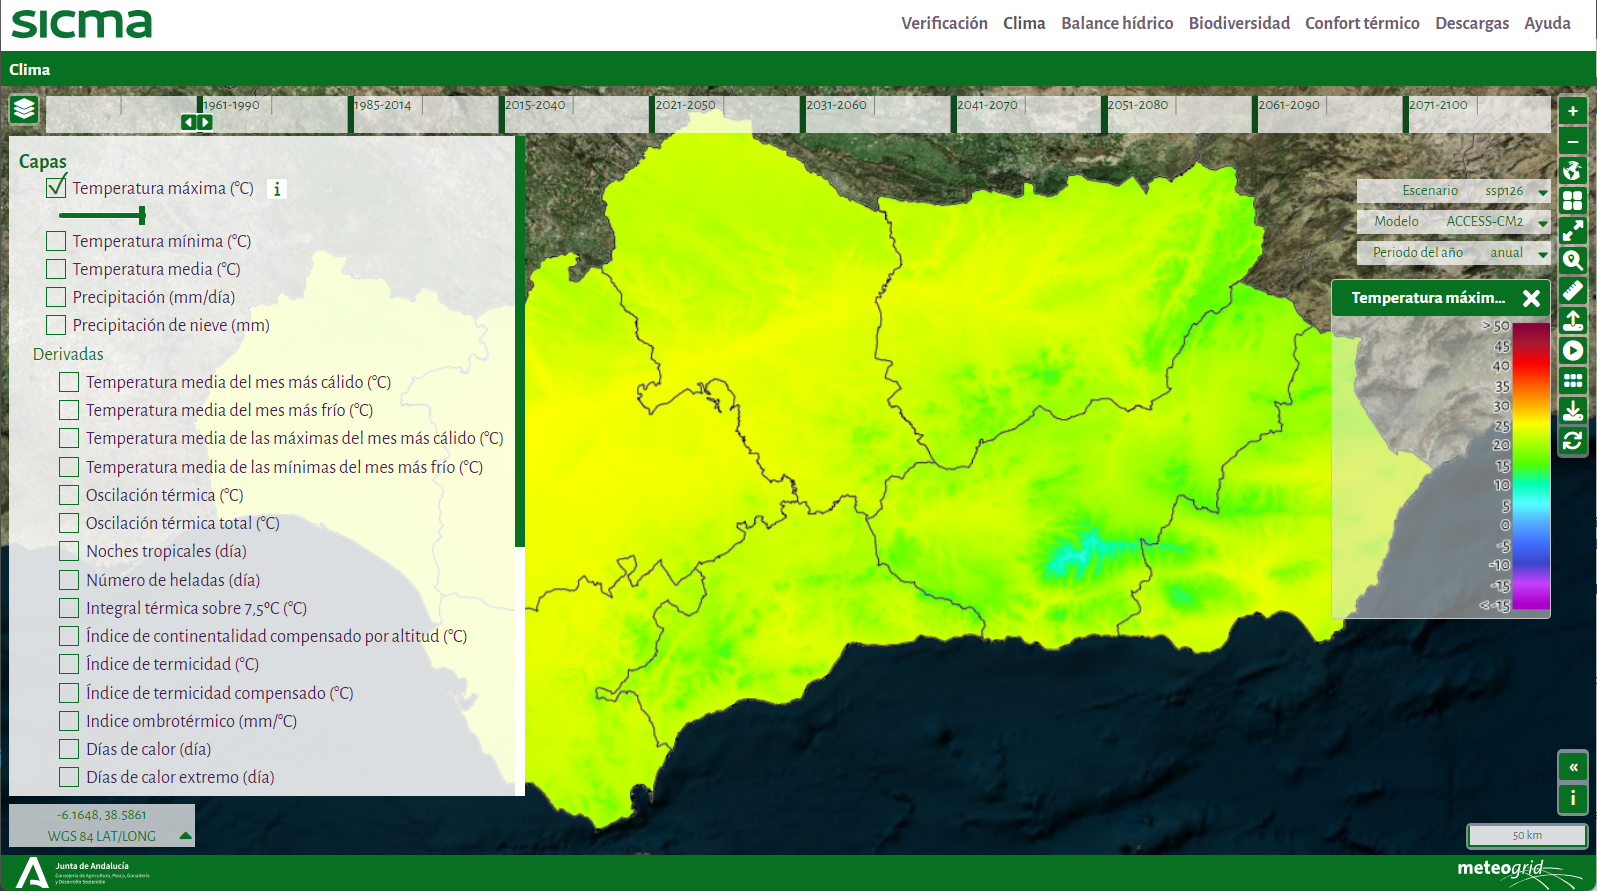The image size is (1597, 891).
Task: Step timeline forward with the right arrow
Action: pyautogui.click(x=204, y=122)
